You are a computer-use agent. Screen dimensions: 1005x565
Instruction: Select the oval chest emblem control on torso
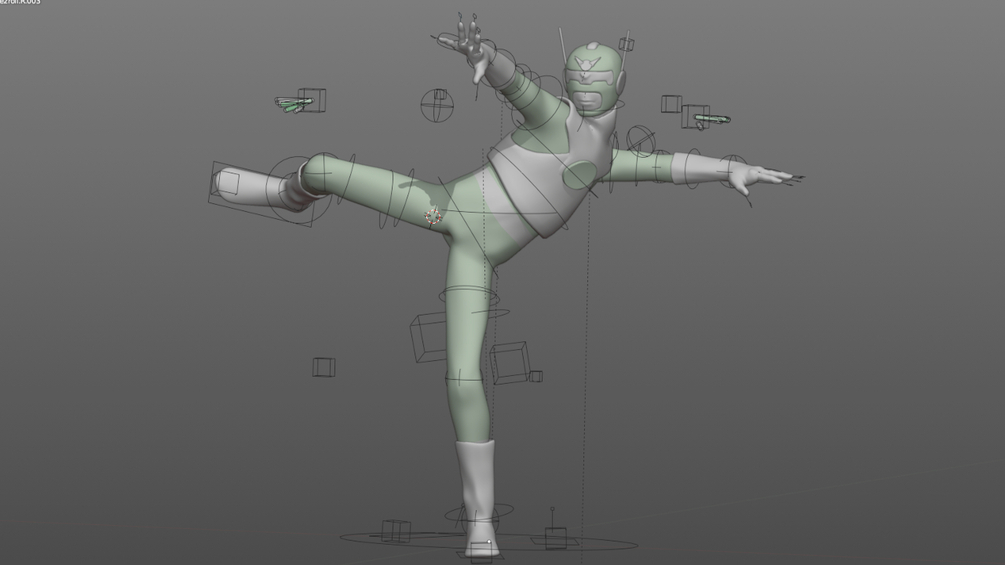pos(580,175)
